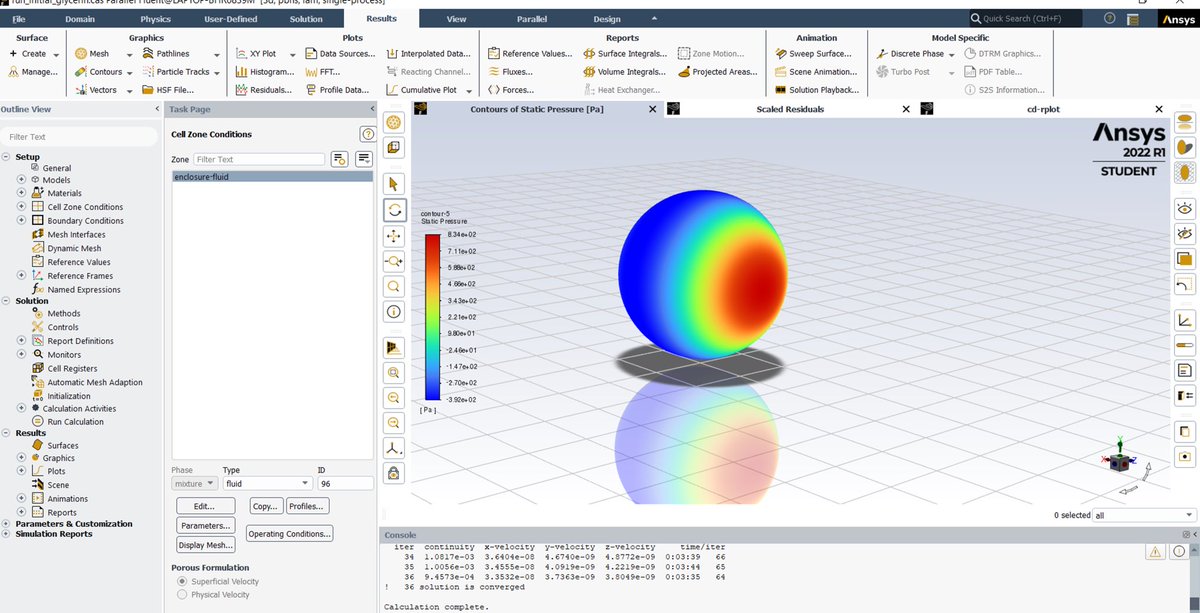This screenshot has height=613, width=1200.
Task: Expand the Materials tree node
Action: tap(21, 193)
